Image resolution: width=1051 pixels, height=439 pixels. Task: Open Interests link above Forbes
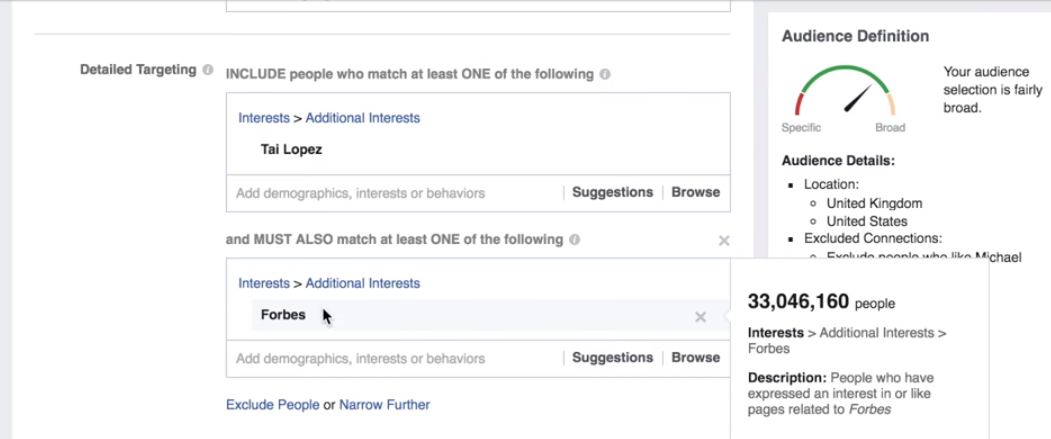264,284
